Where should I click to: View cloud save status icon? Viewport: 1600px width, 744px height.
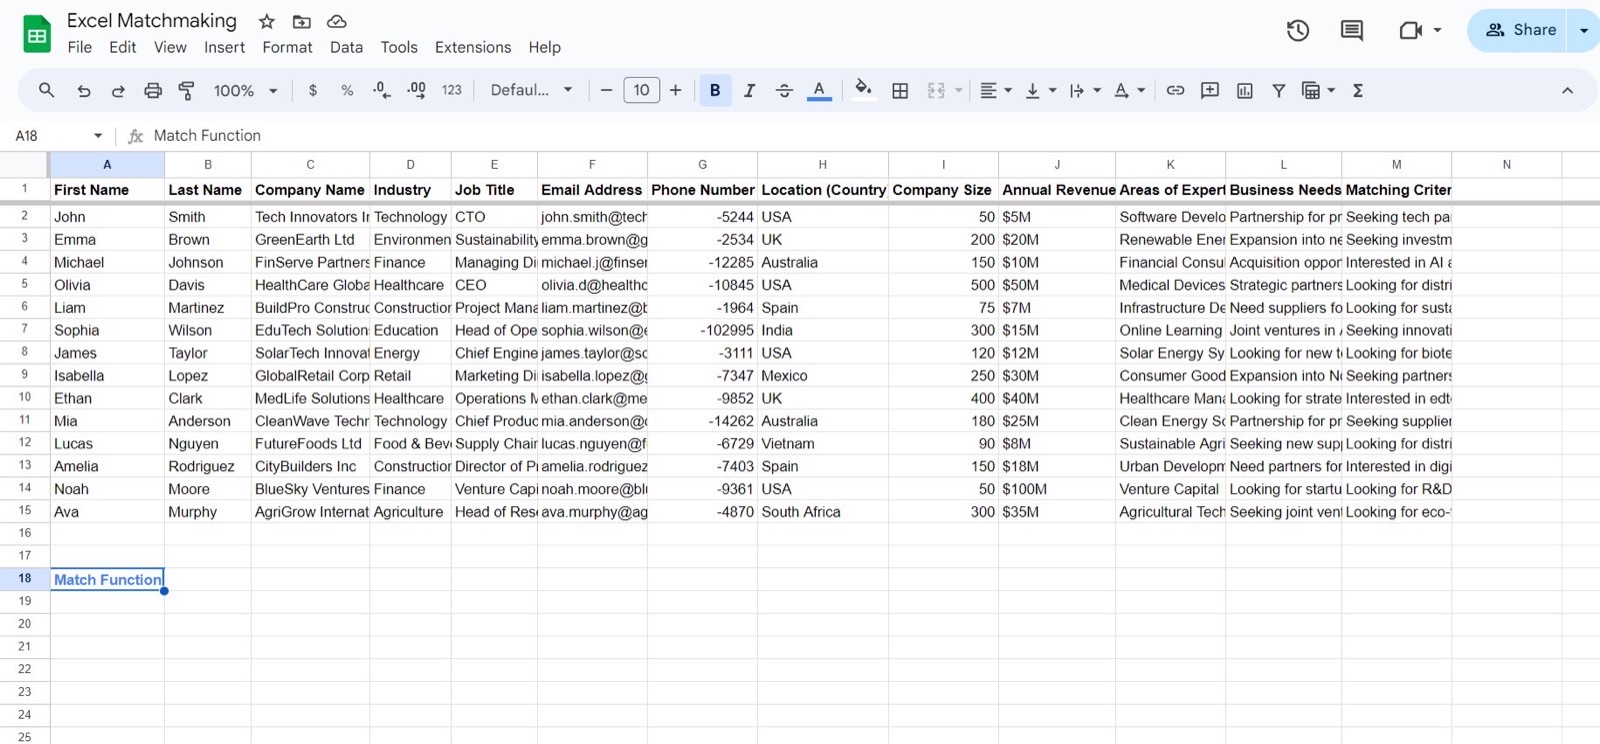(x=337, y=21)
